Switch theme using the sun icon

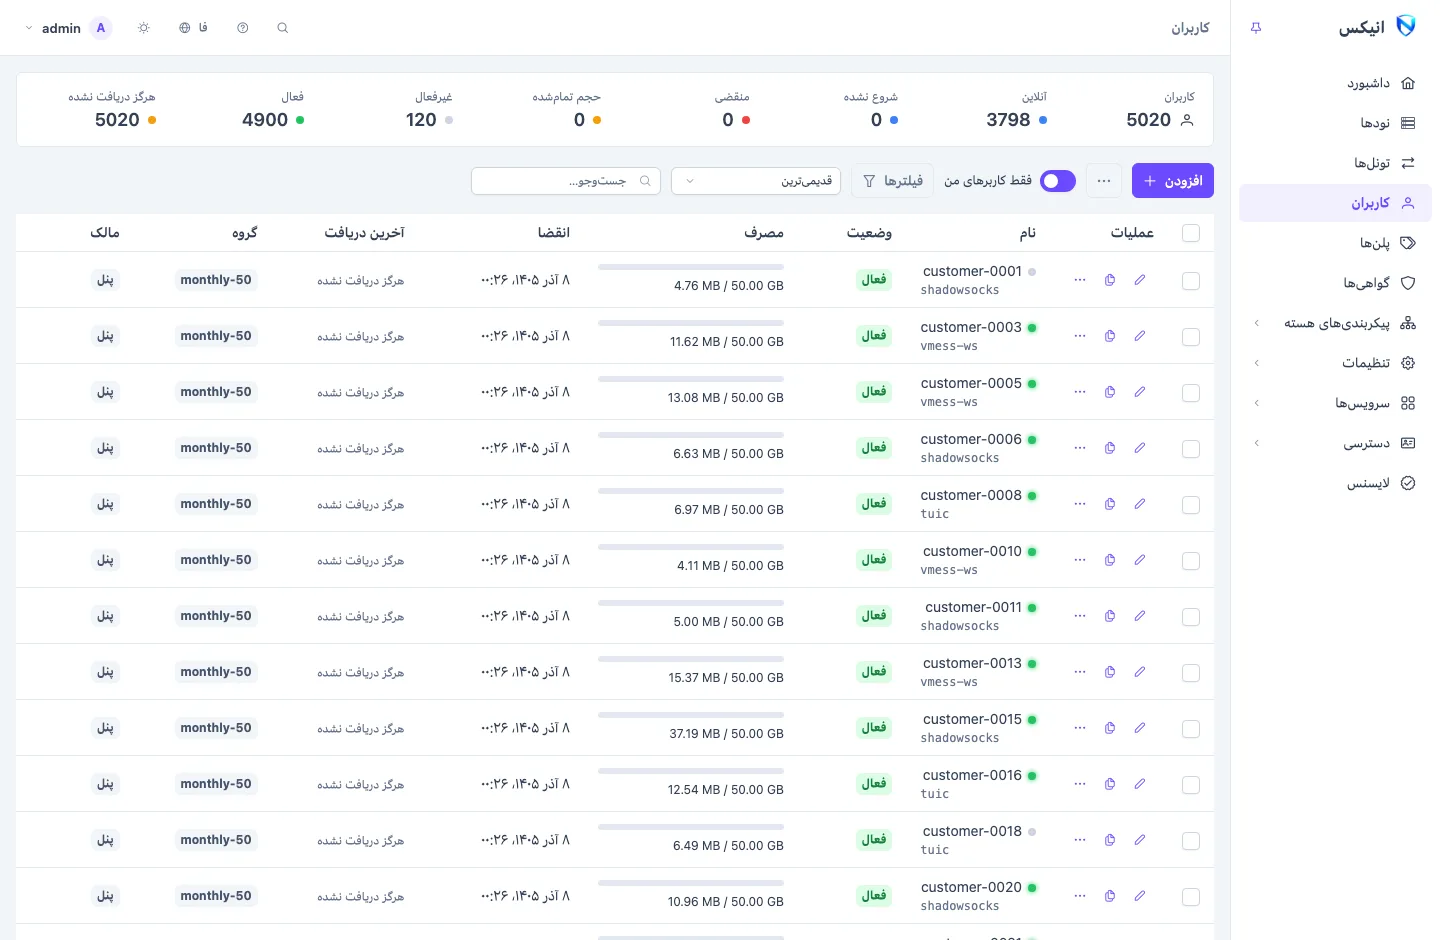tap(144, 28)
